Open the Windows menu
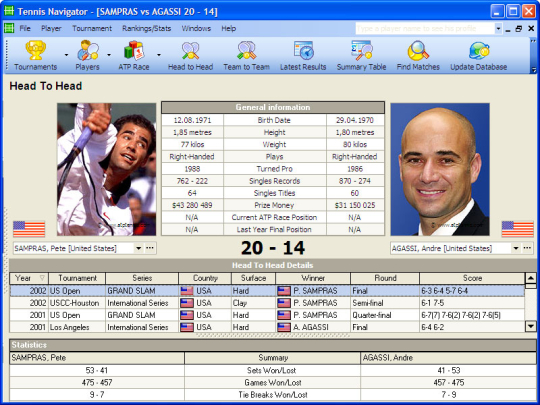 pos(196,29)
